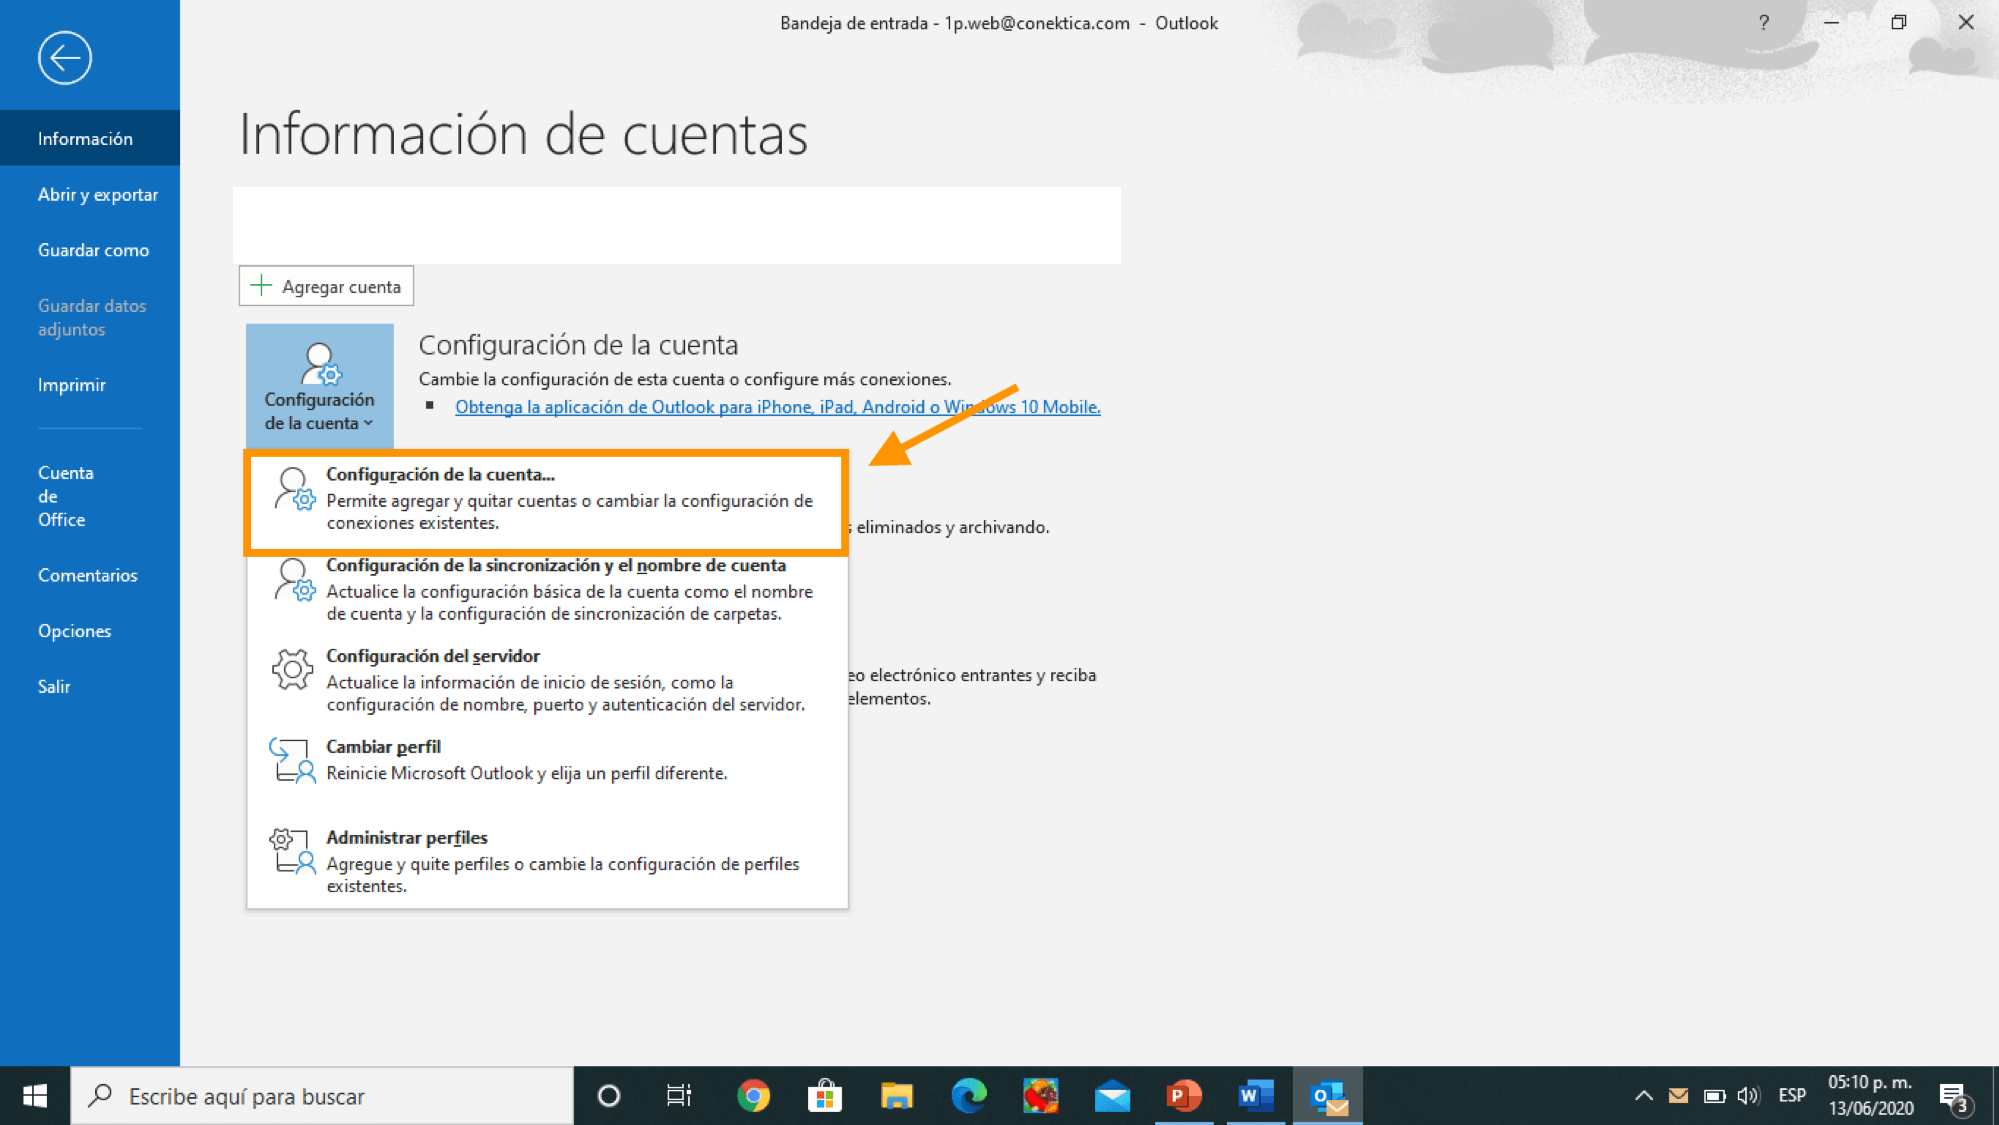Click the Windows search box

322,1096
